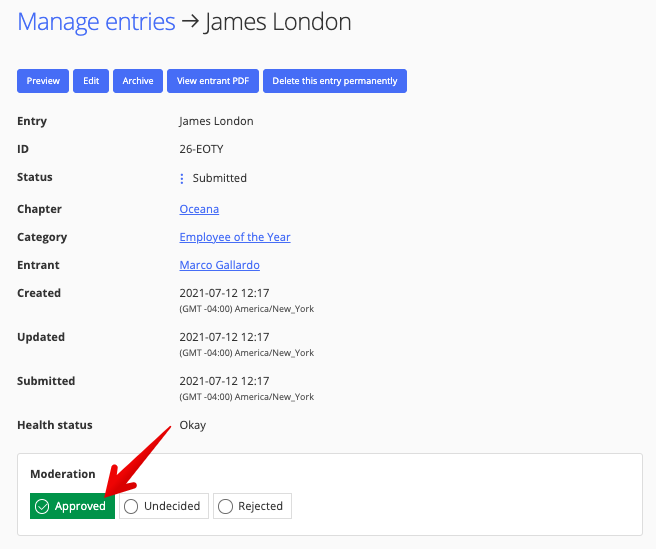This screenshot has height=549, width=656.
Task: Click the Edit button
Action: pos(91,81)
